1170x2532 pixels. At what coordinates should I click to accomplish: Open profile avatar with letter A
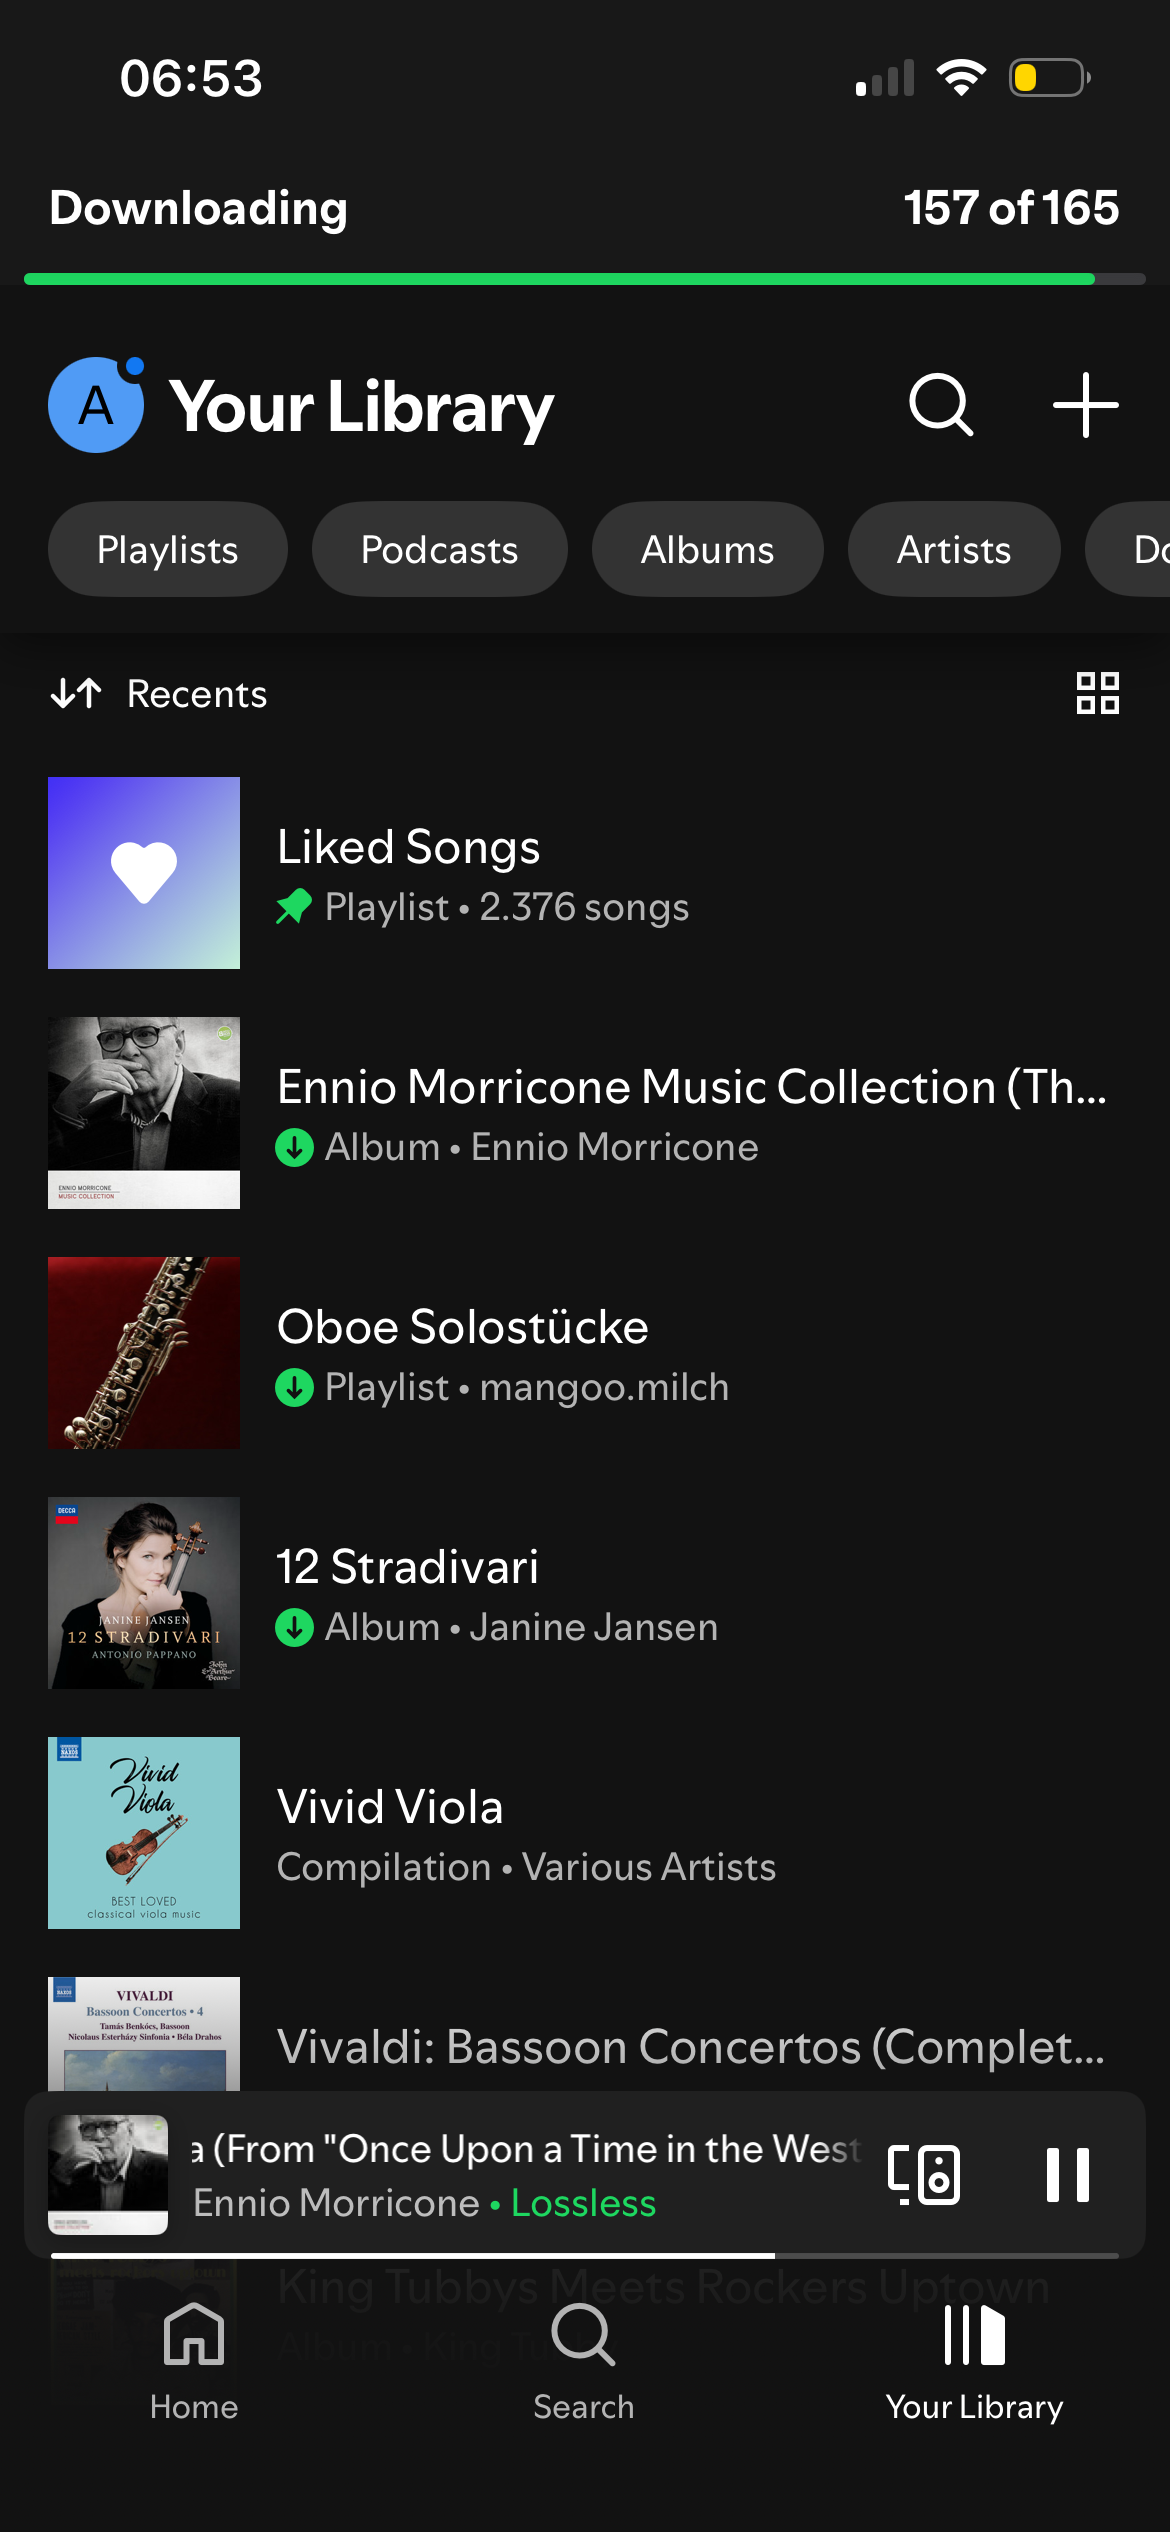pos(96,405)
